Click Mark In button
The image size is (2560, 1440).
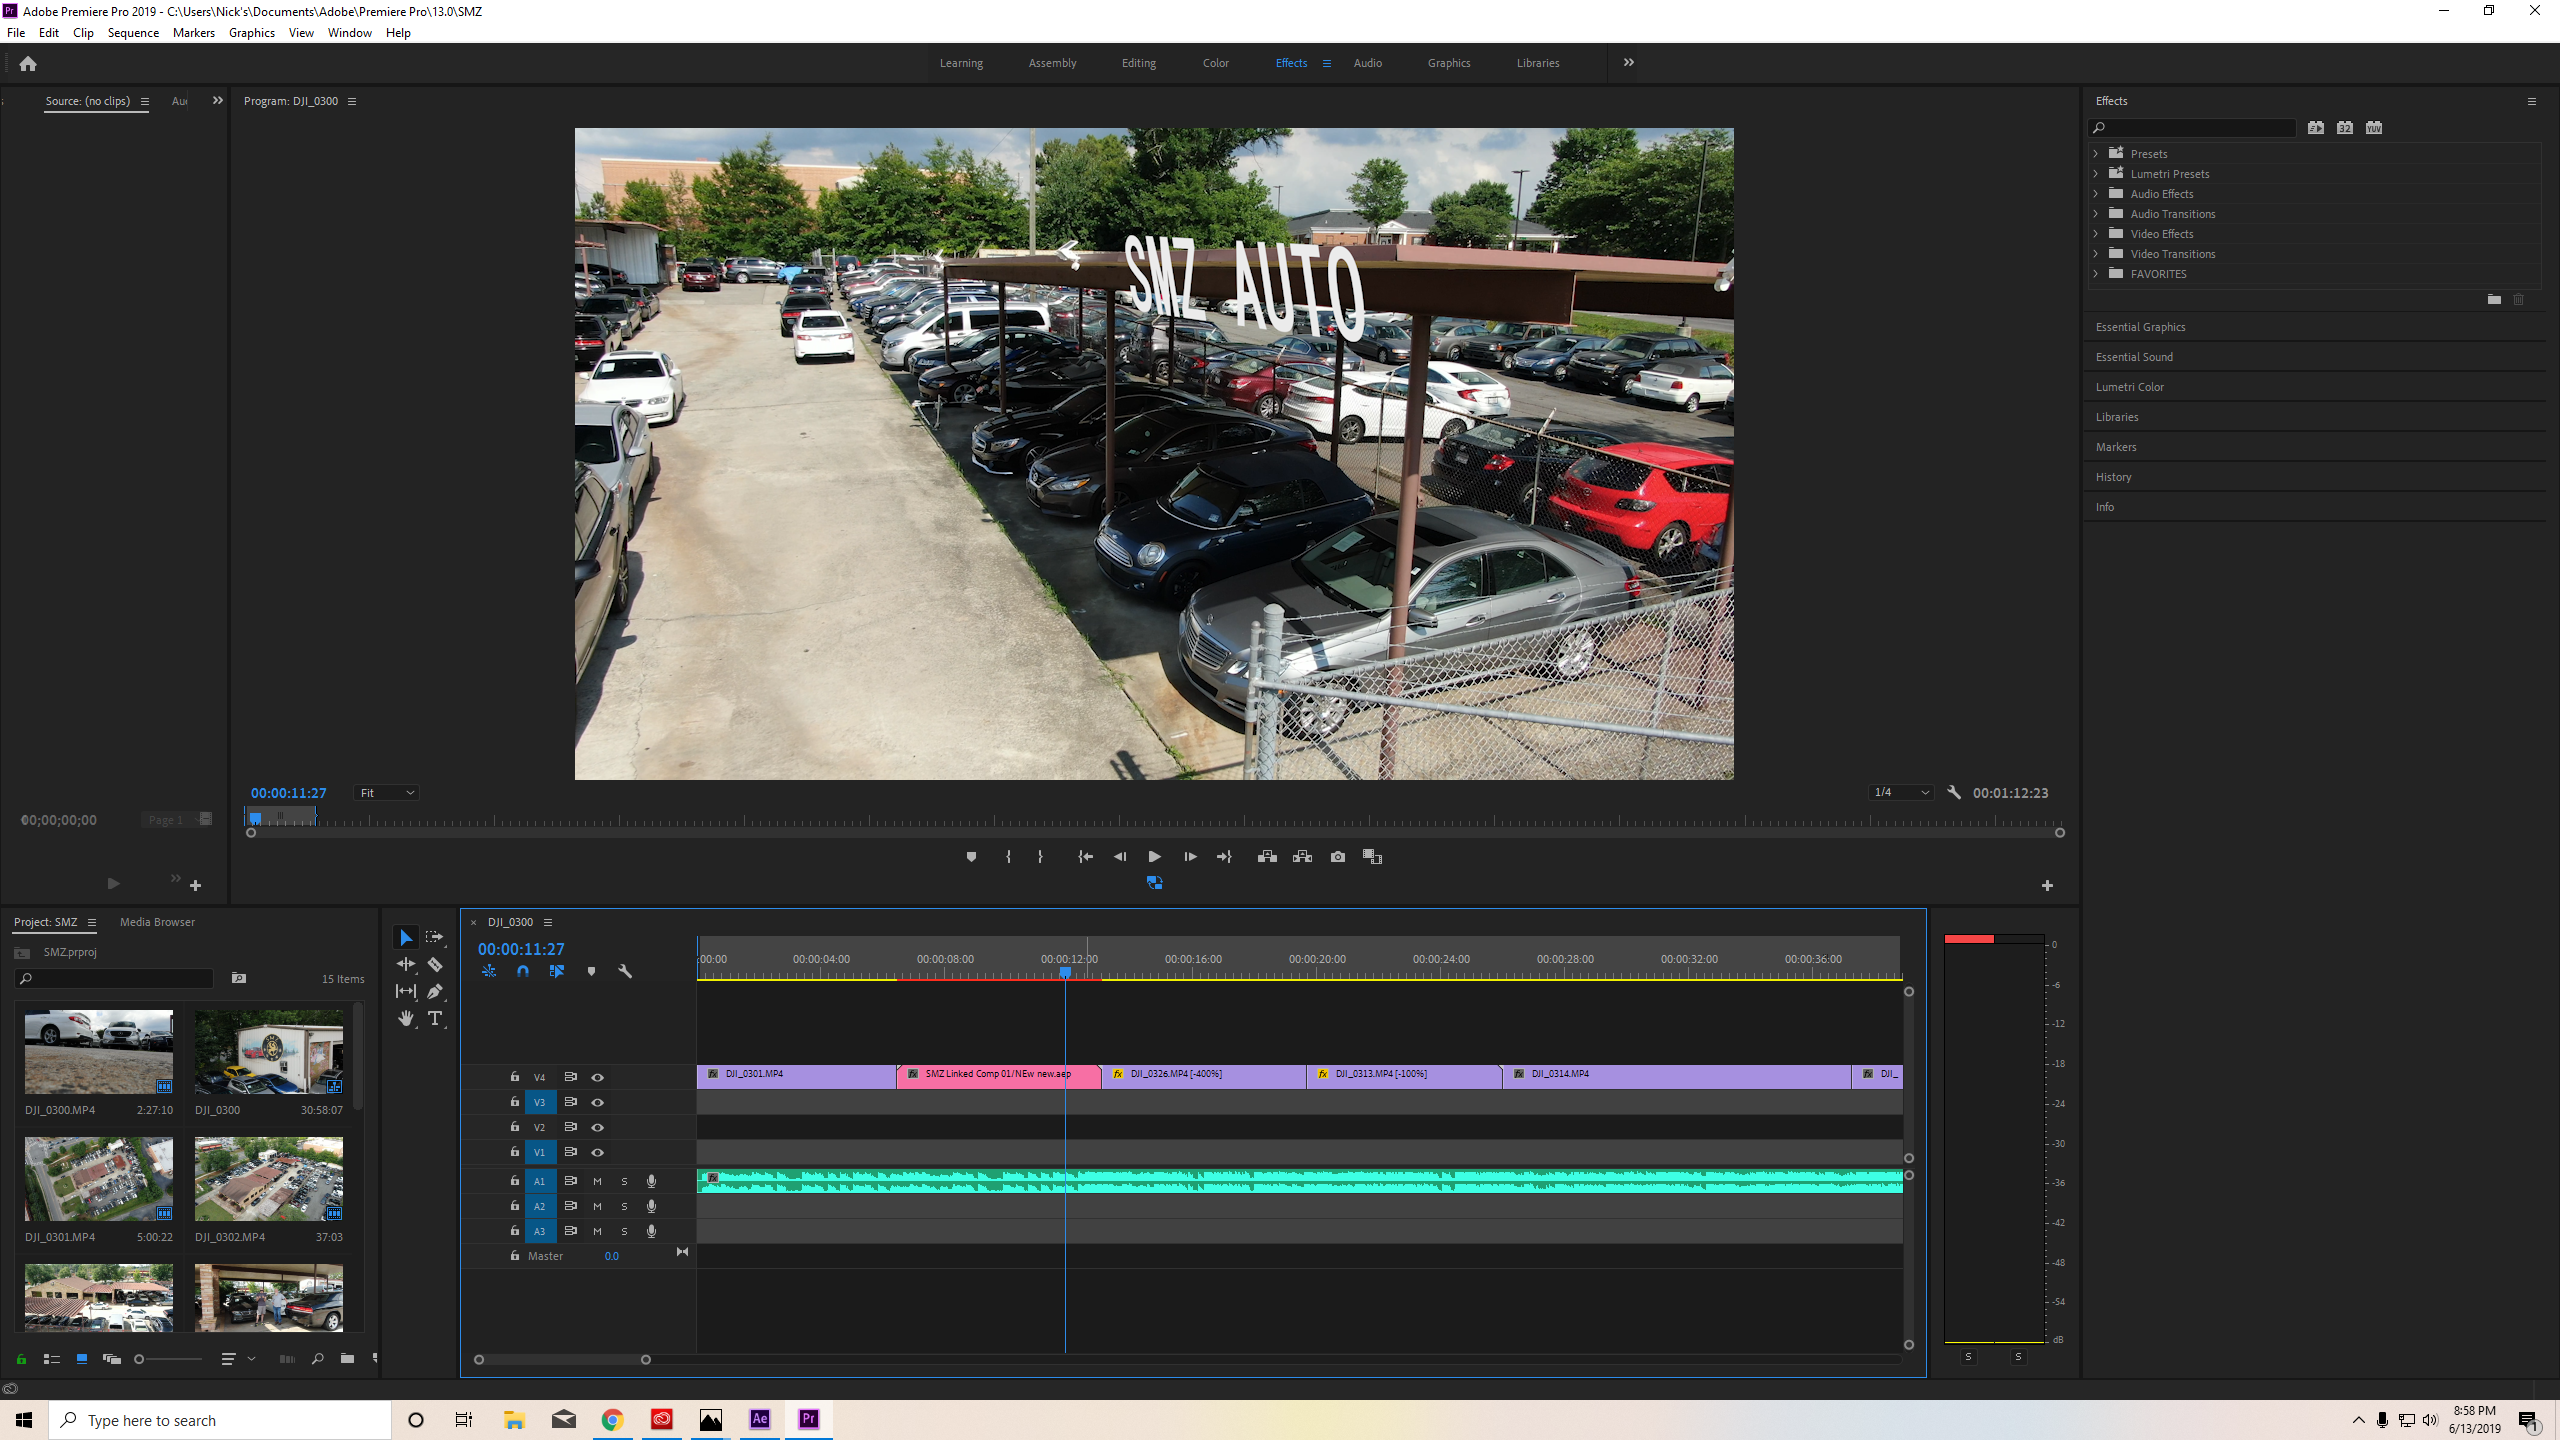[1008, 857]
